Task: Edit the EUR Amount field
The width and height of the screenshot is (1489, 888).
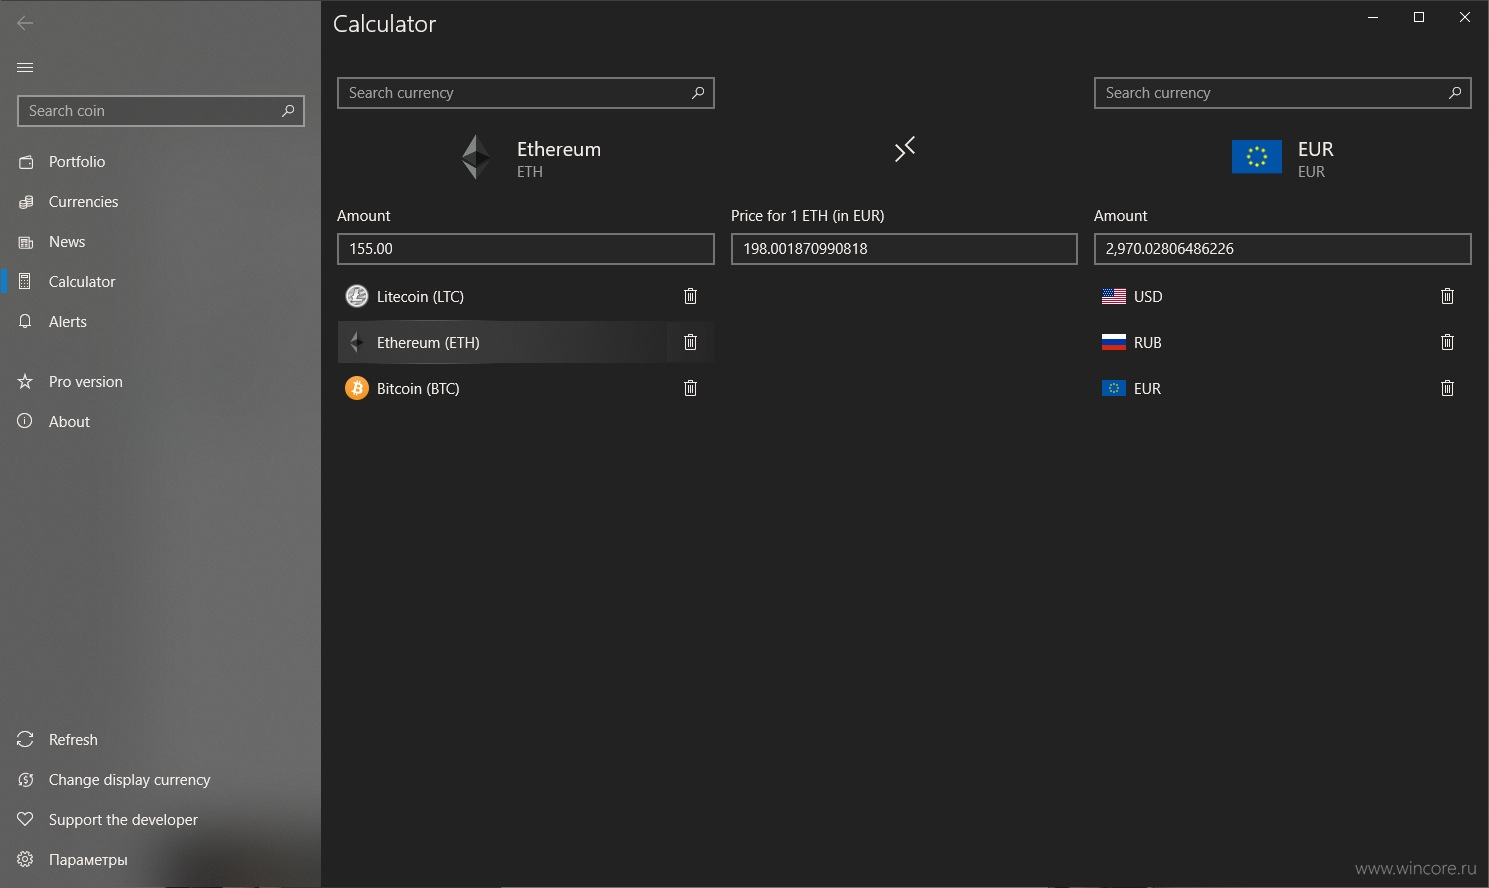Action: (x=1283, y=249)
